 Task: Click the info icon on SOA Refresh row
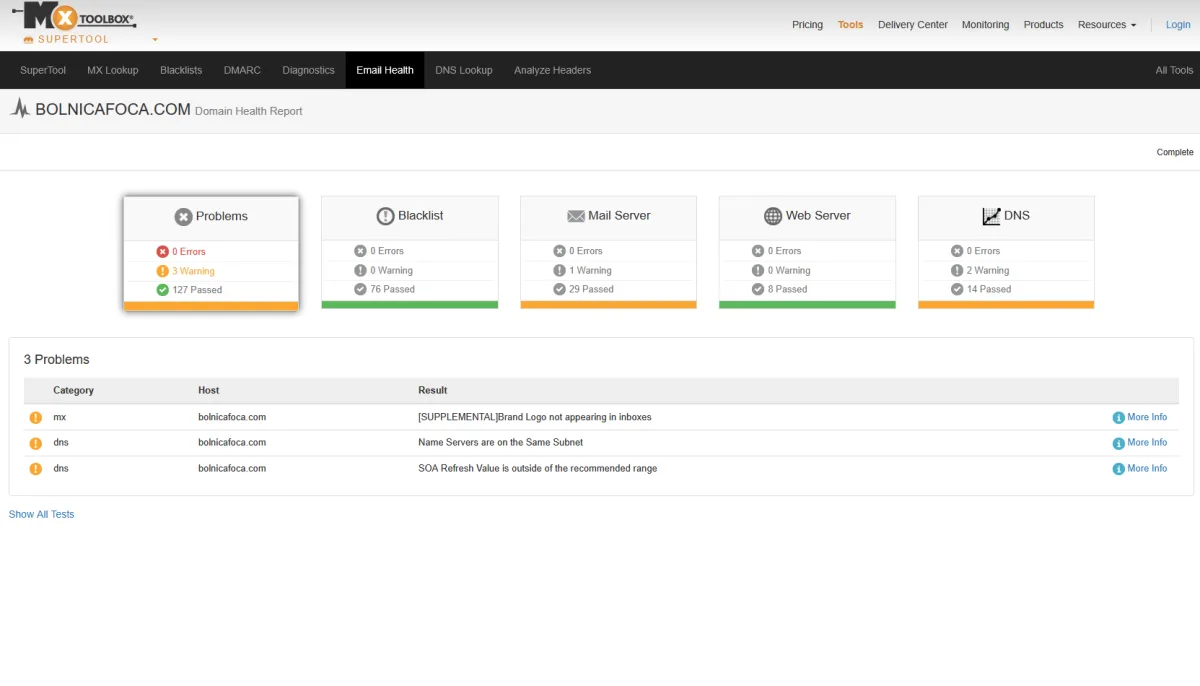tap(1119, 468)
